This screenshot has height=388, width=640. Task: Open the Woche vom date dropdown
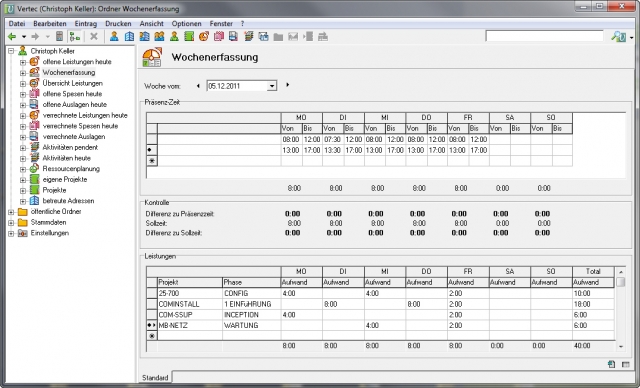click(272, 86)
